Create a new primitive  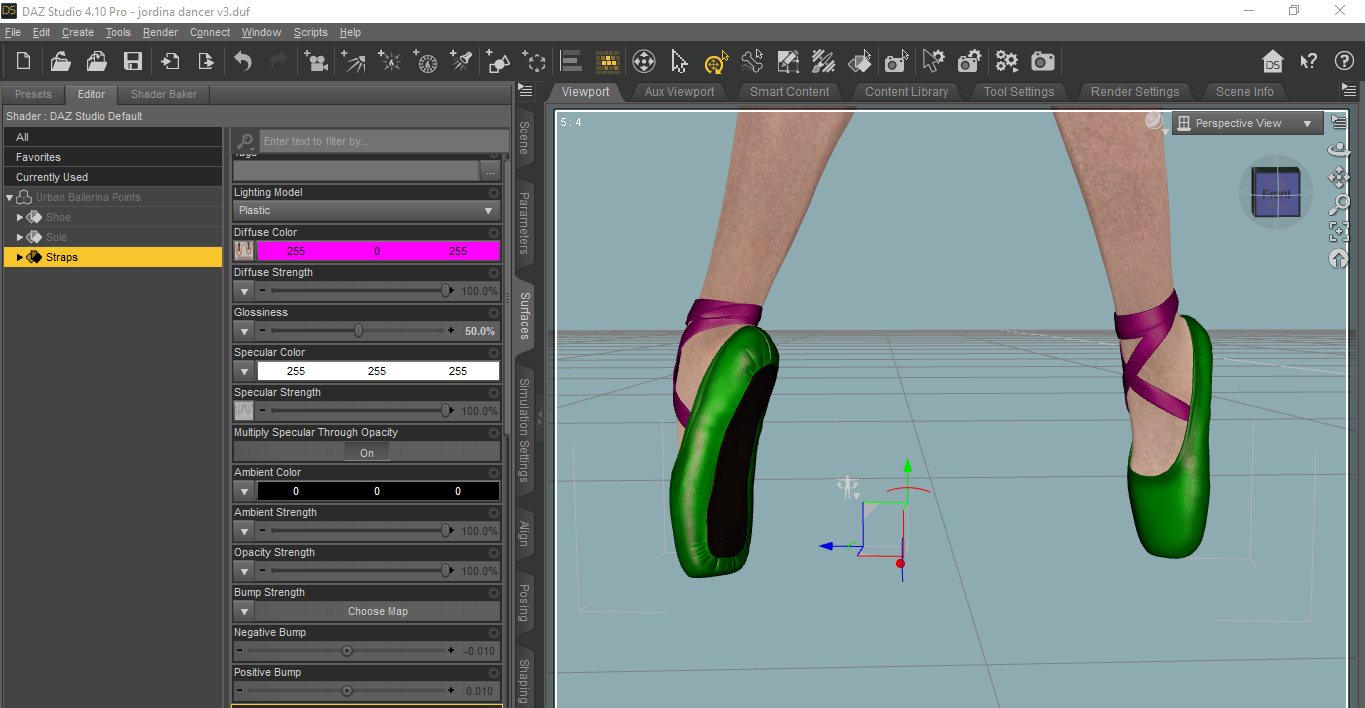[x=497, y=61]
